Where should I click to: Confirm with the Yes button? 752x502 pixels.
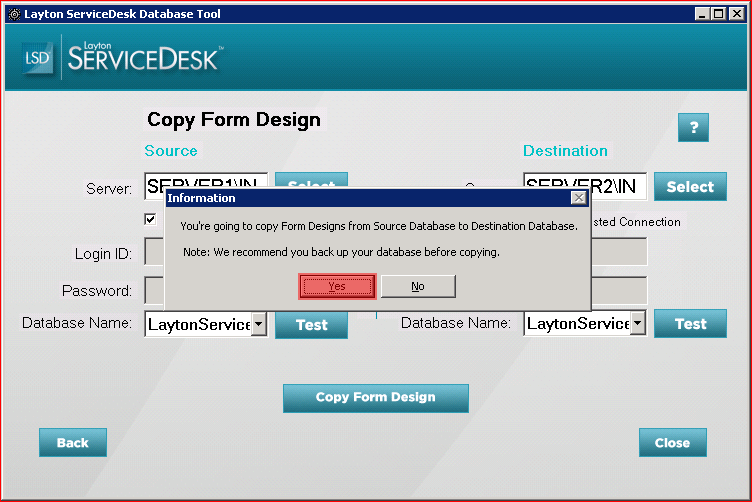(x=337, y=286)
